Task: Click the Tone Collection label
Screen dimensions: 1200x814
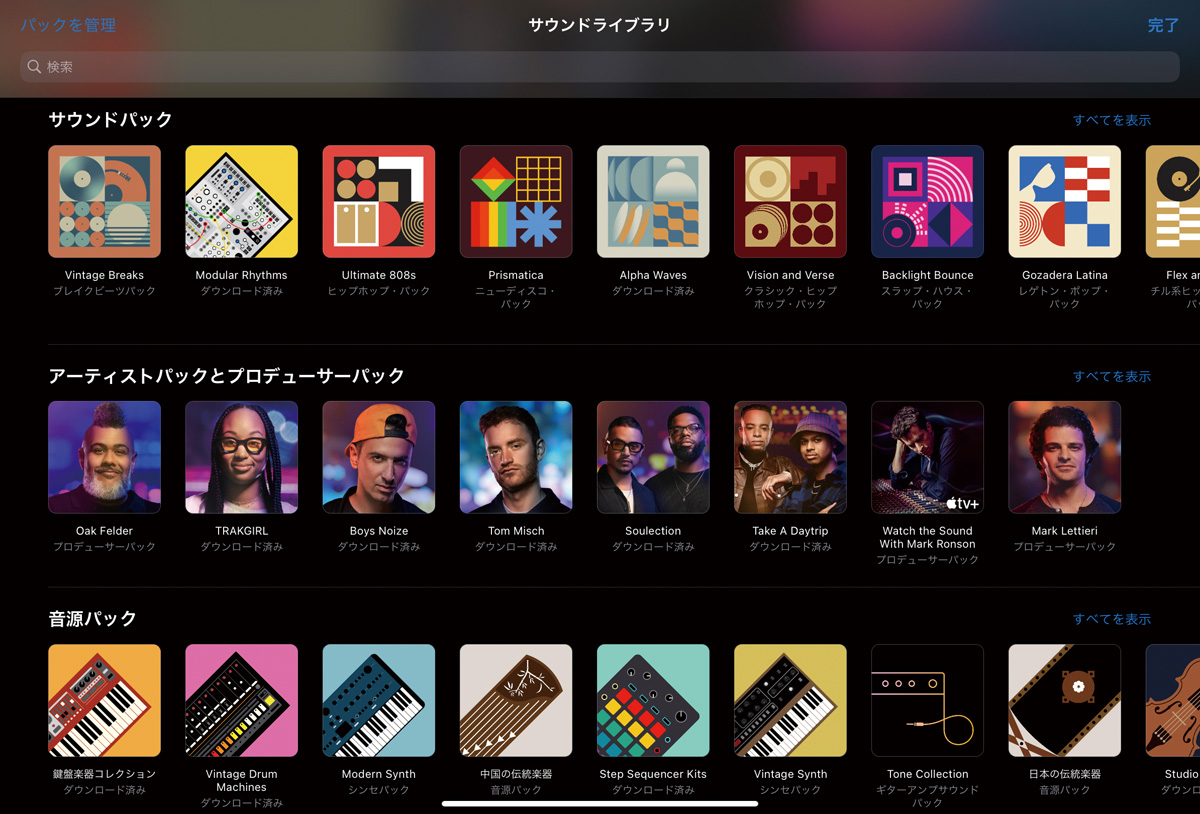Action: pyautogui.click(x=927, y=774)
